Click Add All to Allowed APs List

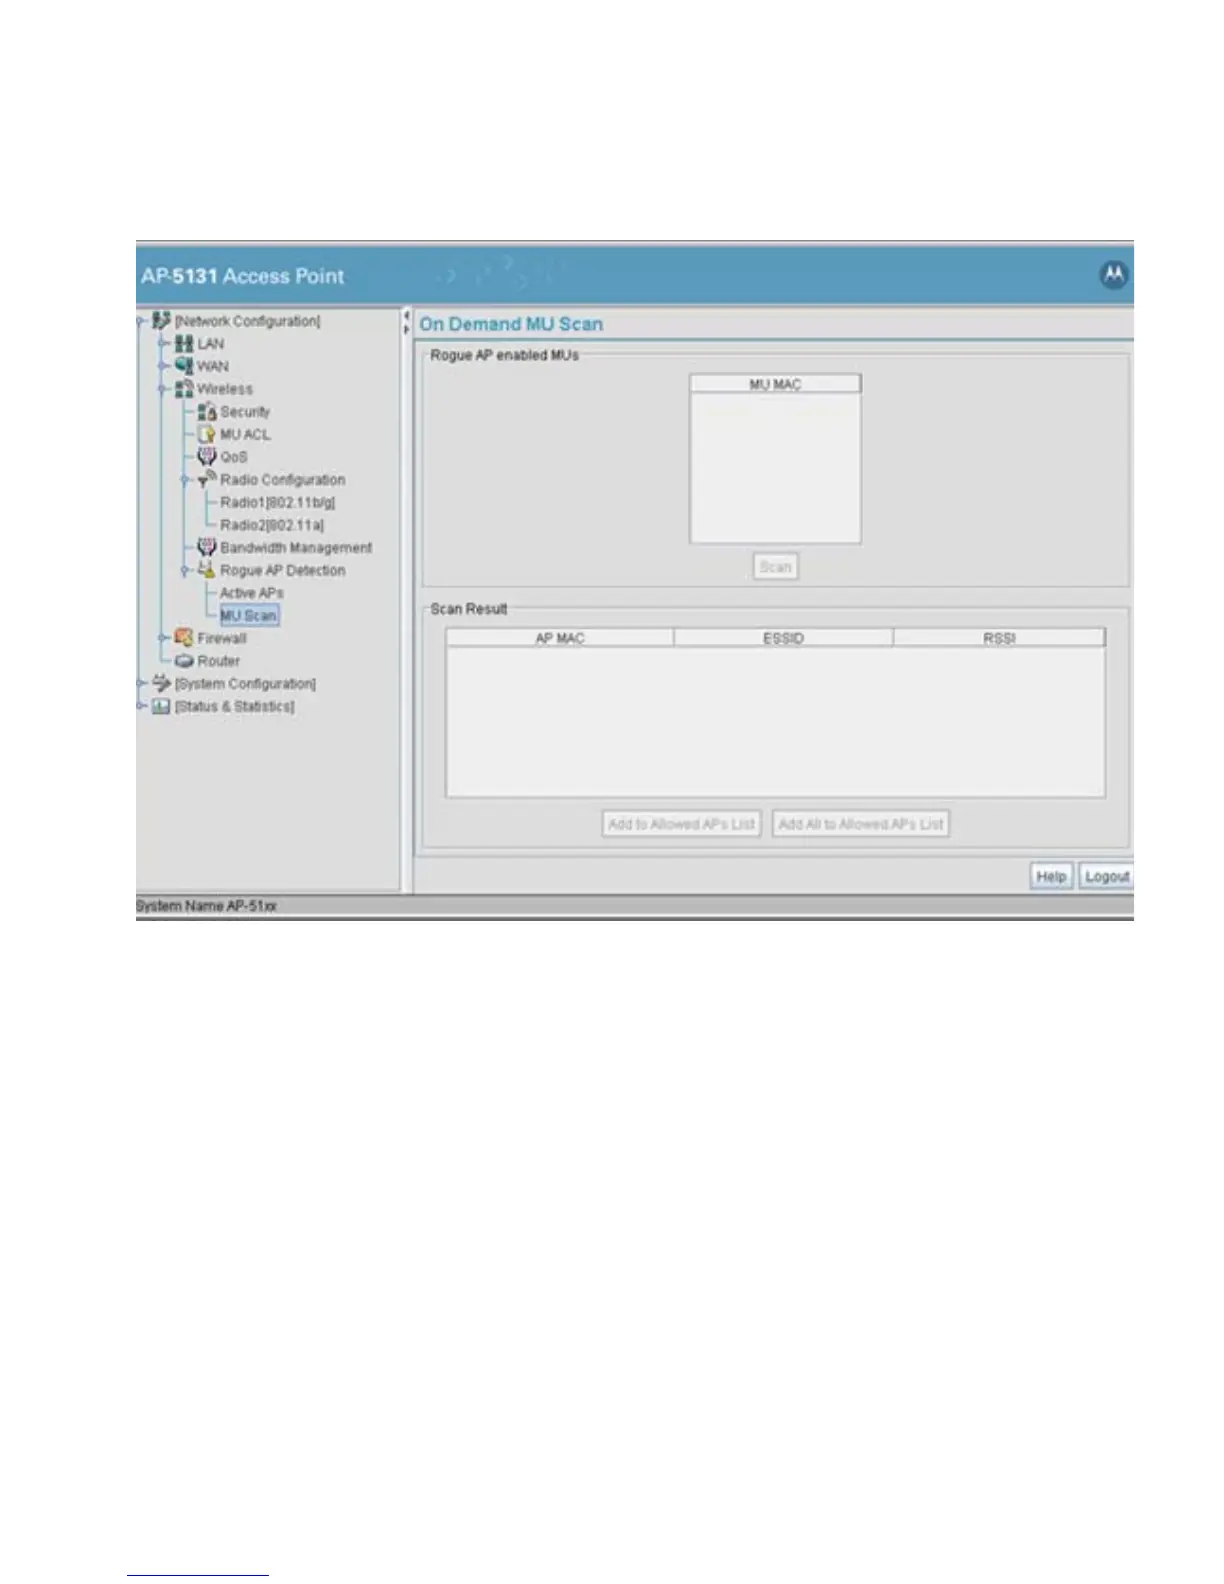pos(860,824)
